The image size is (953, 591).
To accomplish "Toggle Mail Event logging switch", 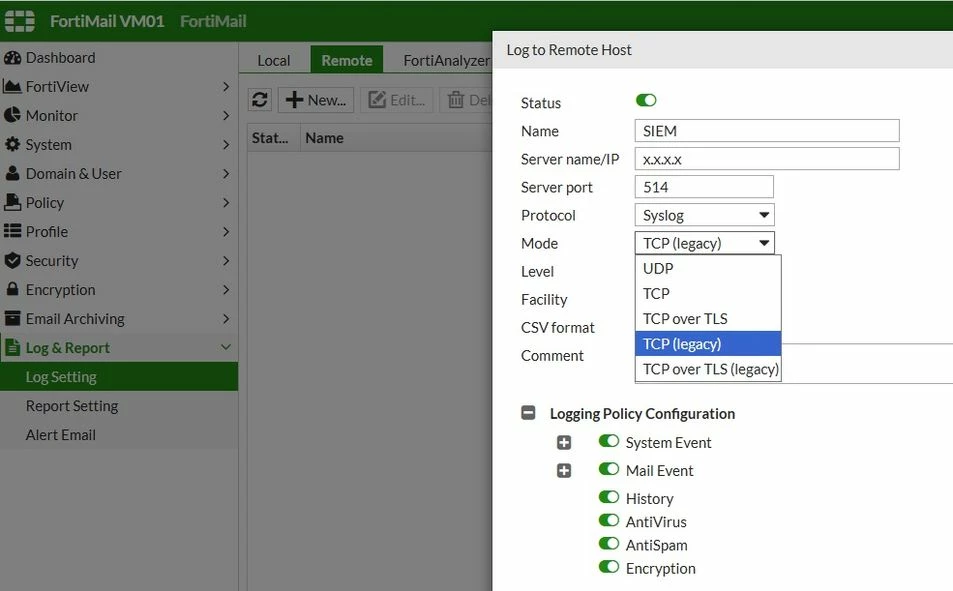I will coord(608,469).
